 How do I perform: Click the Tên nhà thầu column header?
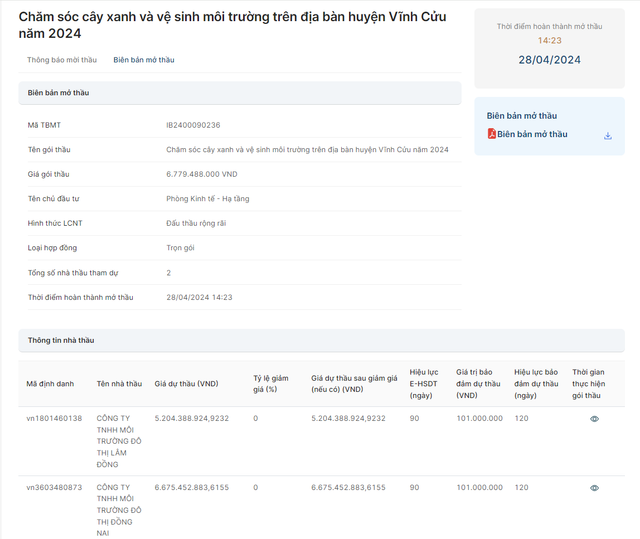119,383
